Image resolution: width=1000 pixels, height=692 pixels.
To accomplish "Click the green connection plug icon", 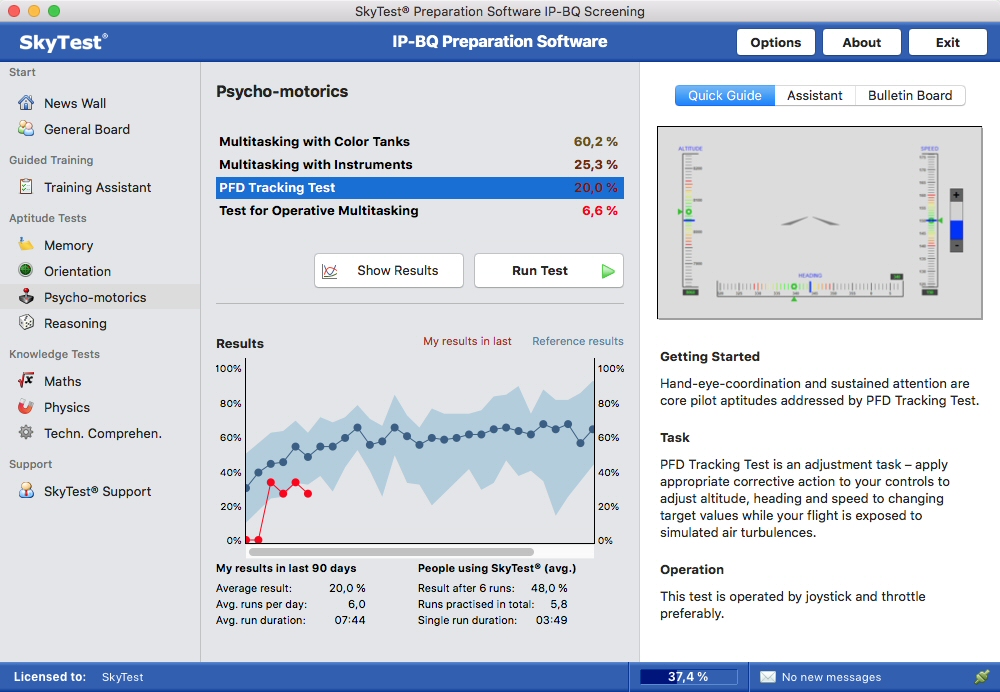I will point(981,677).
